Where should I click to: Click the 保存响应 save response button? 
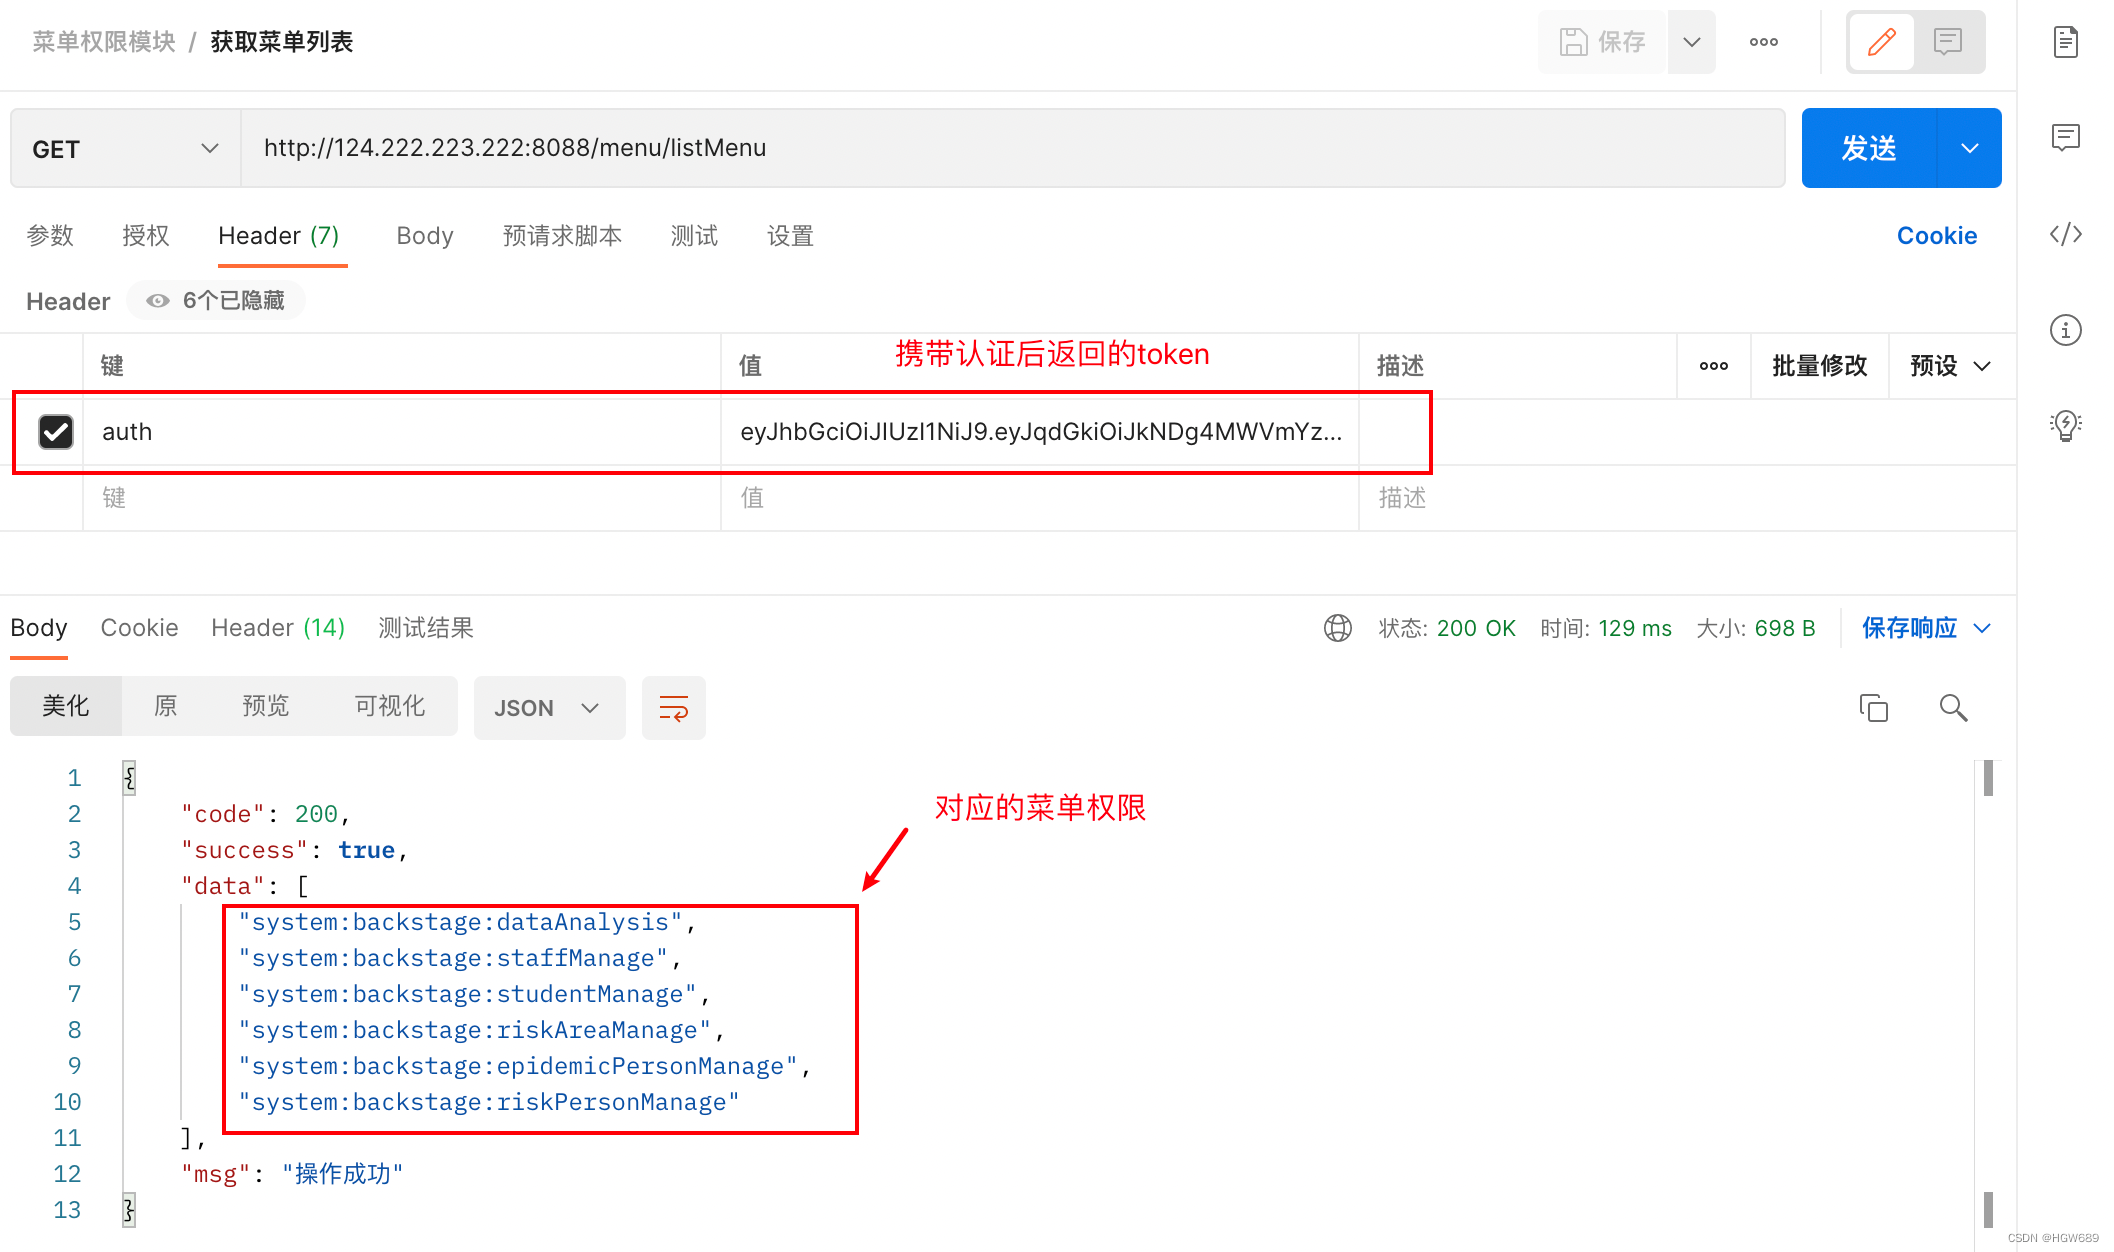[1909, 628]
